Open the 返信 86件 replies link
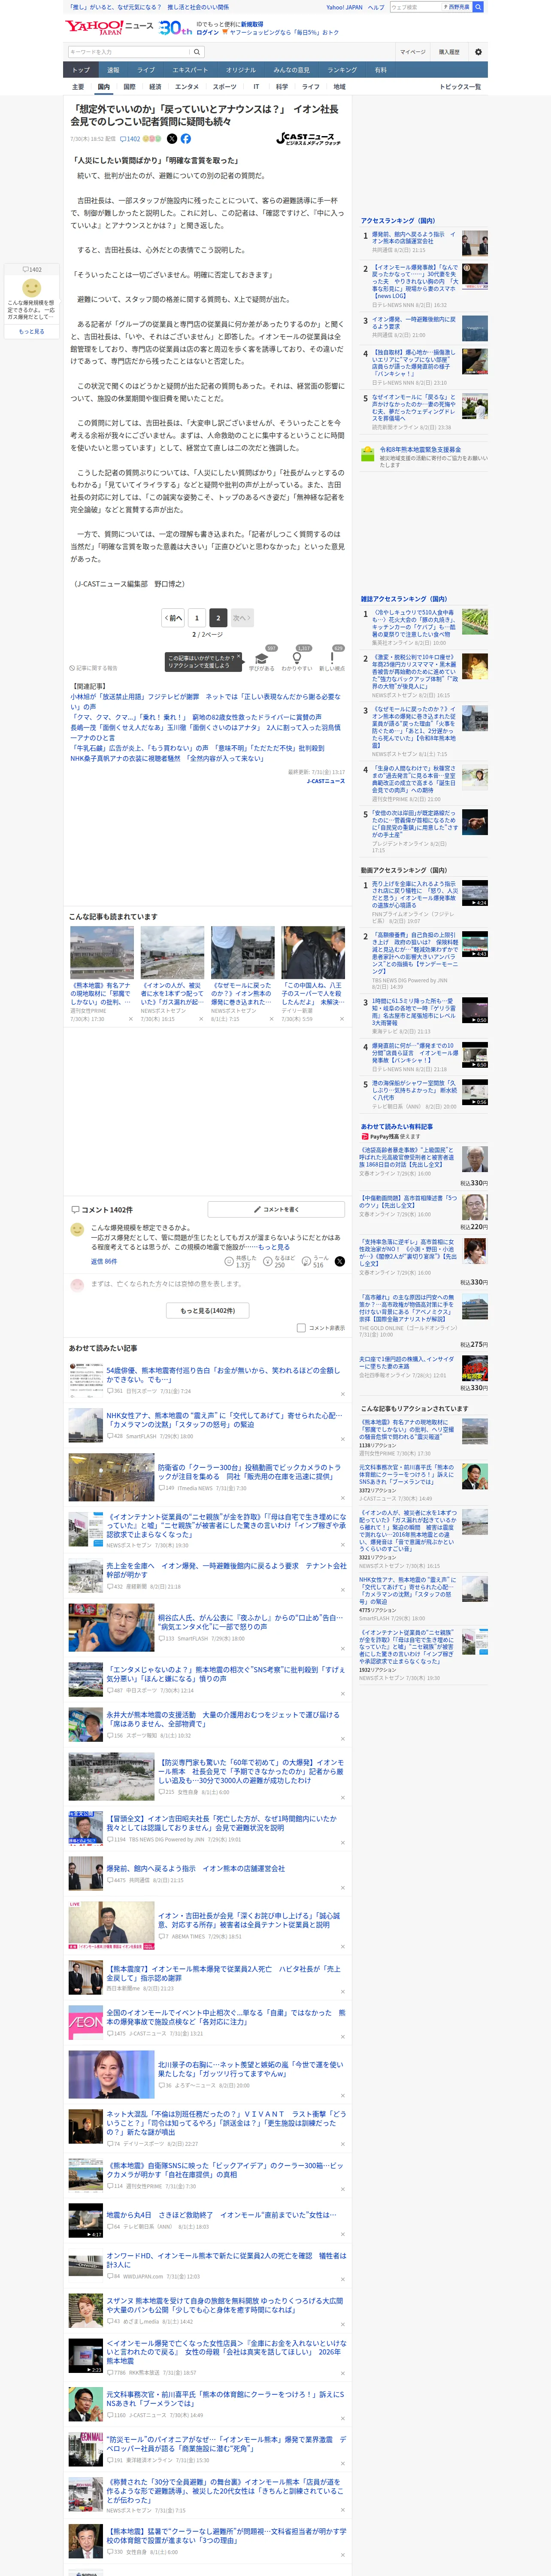This screenshot has height=2576, width=551. [104, 1261]
